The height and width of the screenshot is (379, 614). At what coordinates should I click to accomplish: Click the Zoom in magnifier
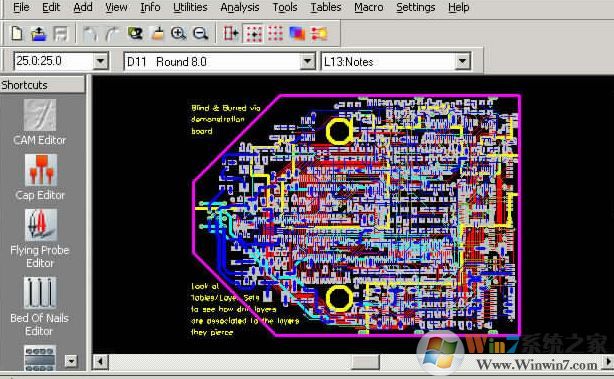click(178, 34)
